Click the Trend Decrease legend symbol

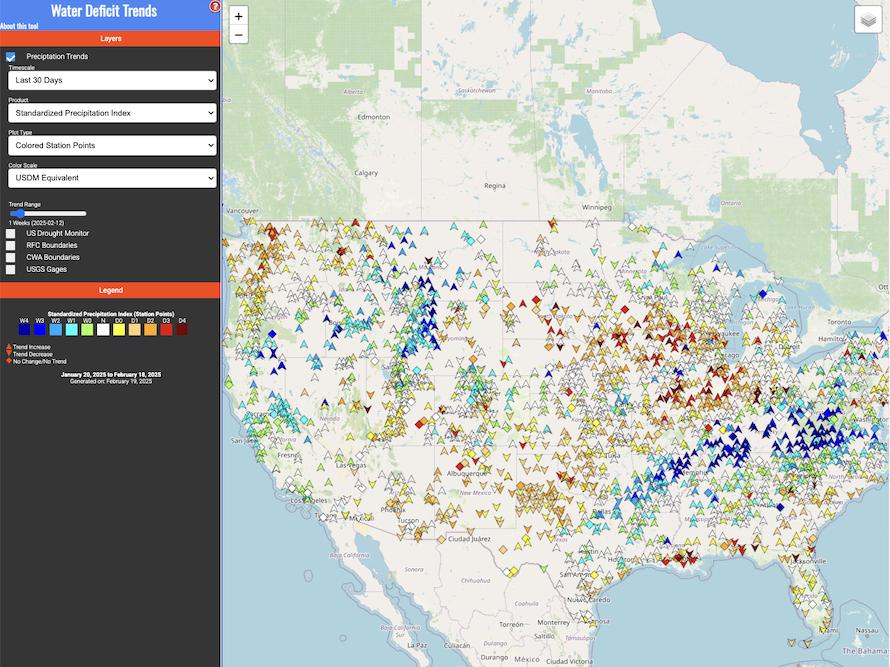tap(7, 355)
